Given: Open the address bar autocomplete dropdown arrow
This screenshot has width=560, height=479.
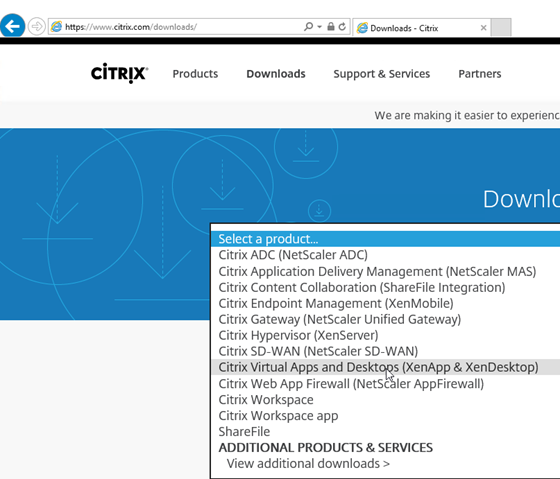Looking at the screenshot, I should [319, 27].
